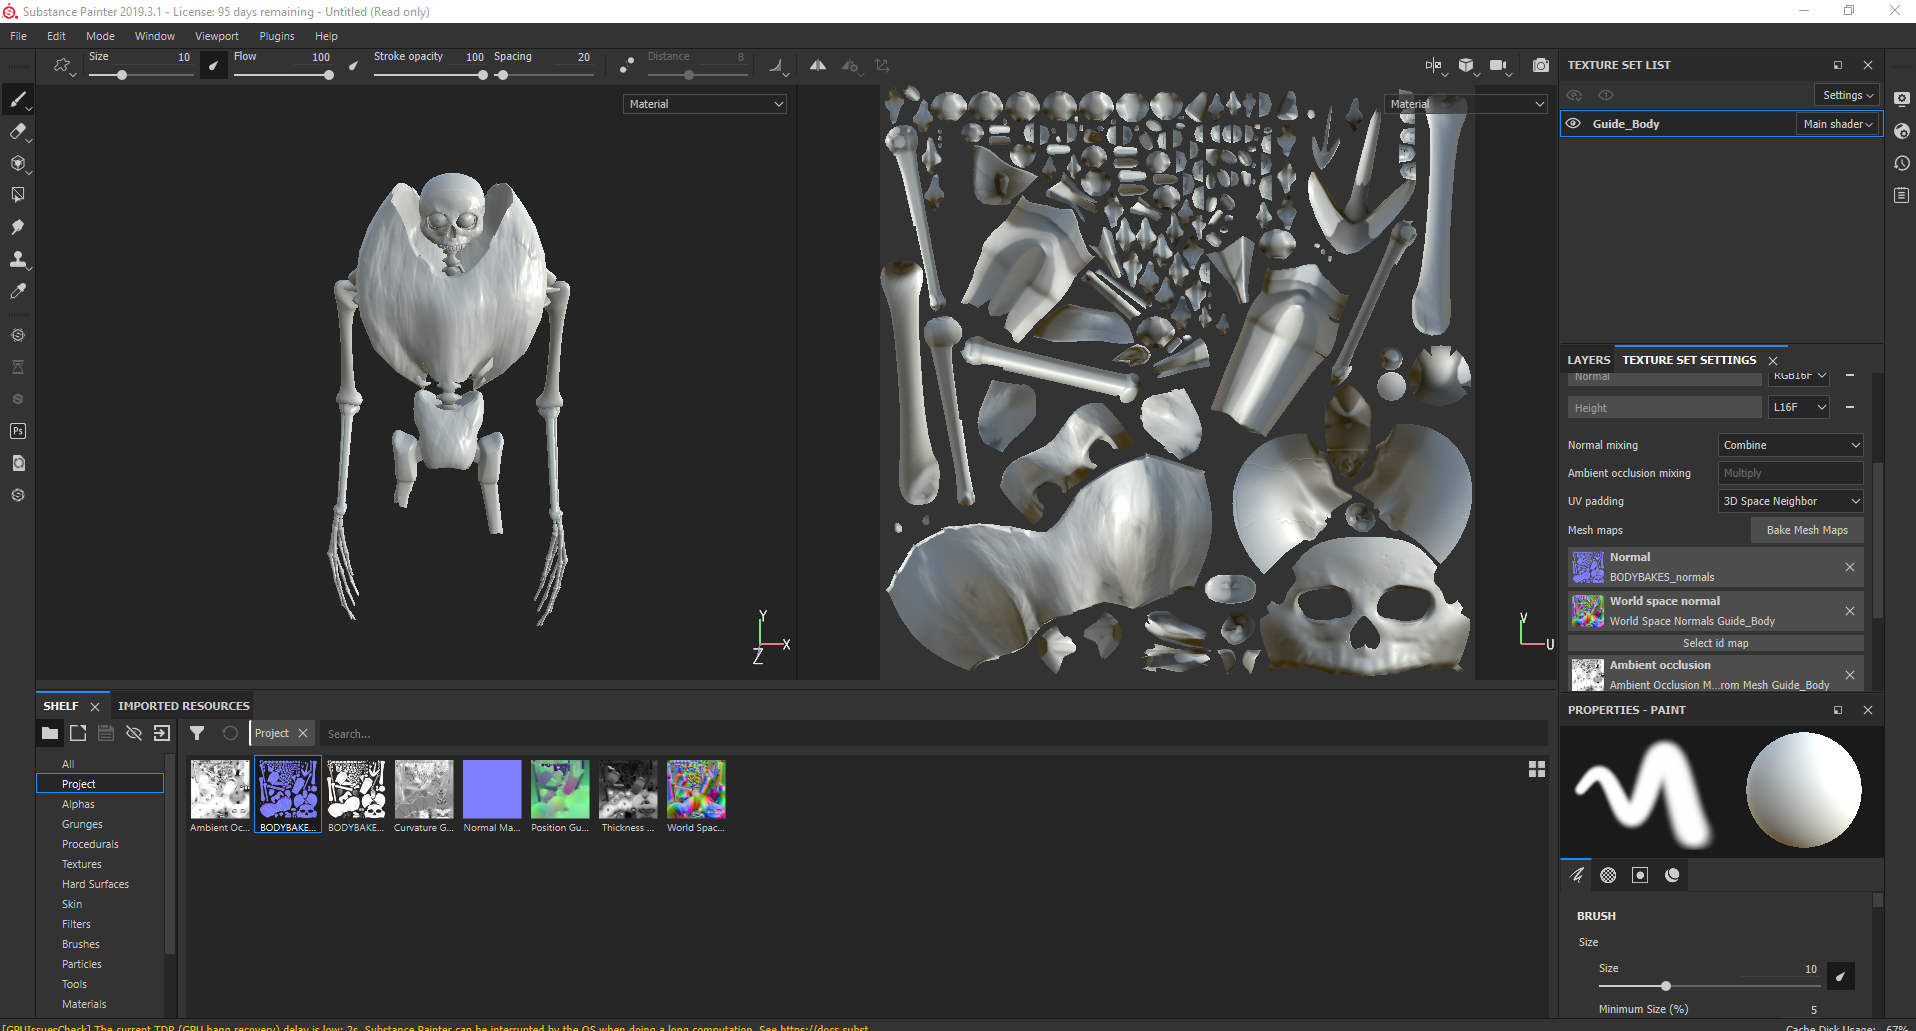Pick the Smudge tool
The image size is (1916, 1031).
[17, 227]
